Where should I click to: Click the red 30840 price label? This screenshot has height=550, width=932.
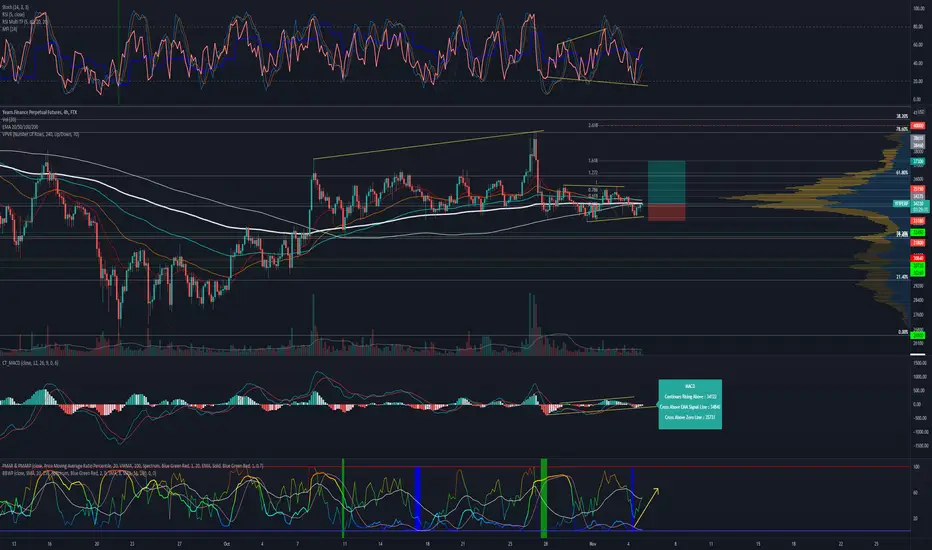click(x=918, y=258)
